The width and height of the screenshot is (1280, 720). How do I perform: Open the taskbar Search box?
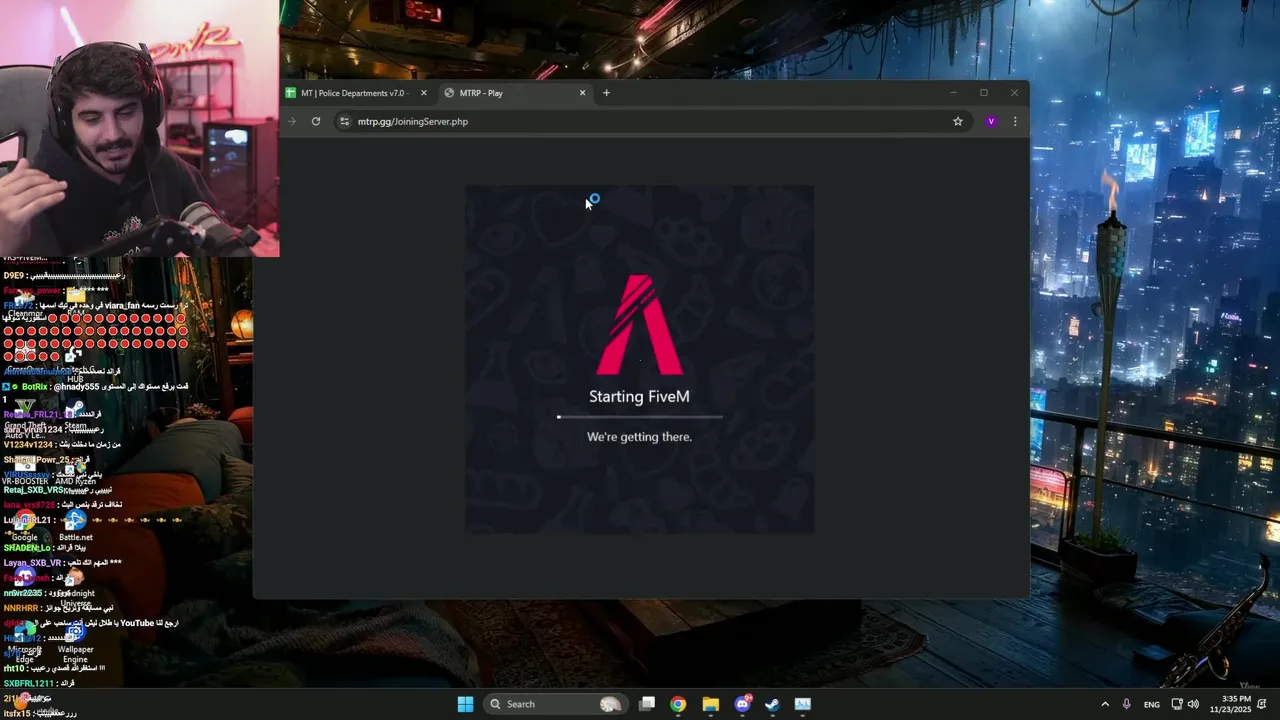pos(556,704)
